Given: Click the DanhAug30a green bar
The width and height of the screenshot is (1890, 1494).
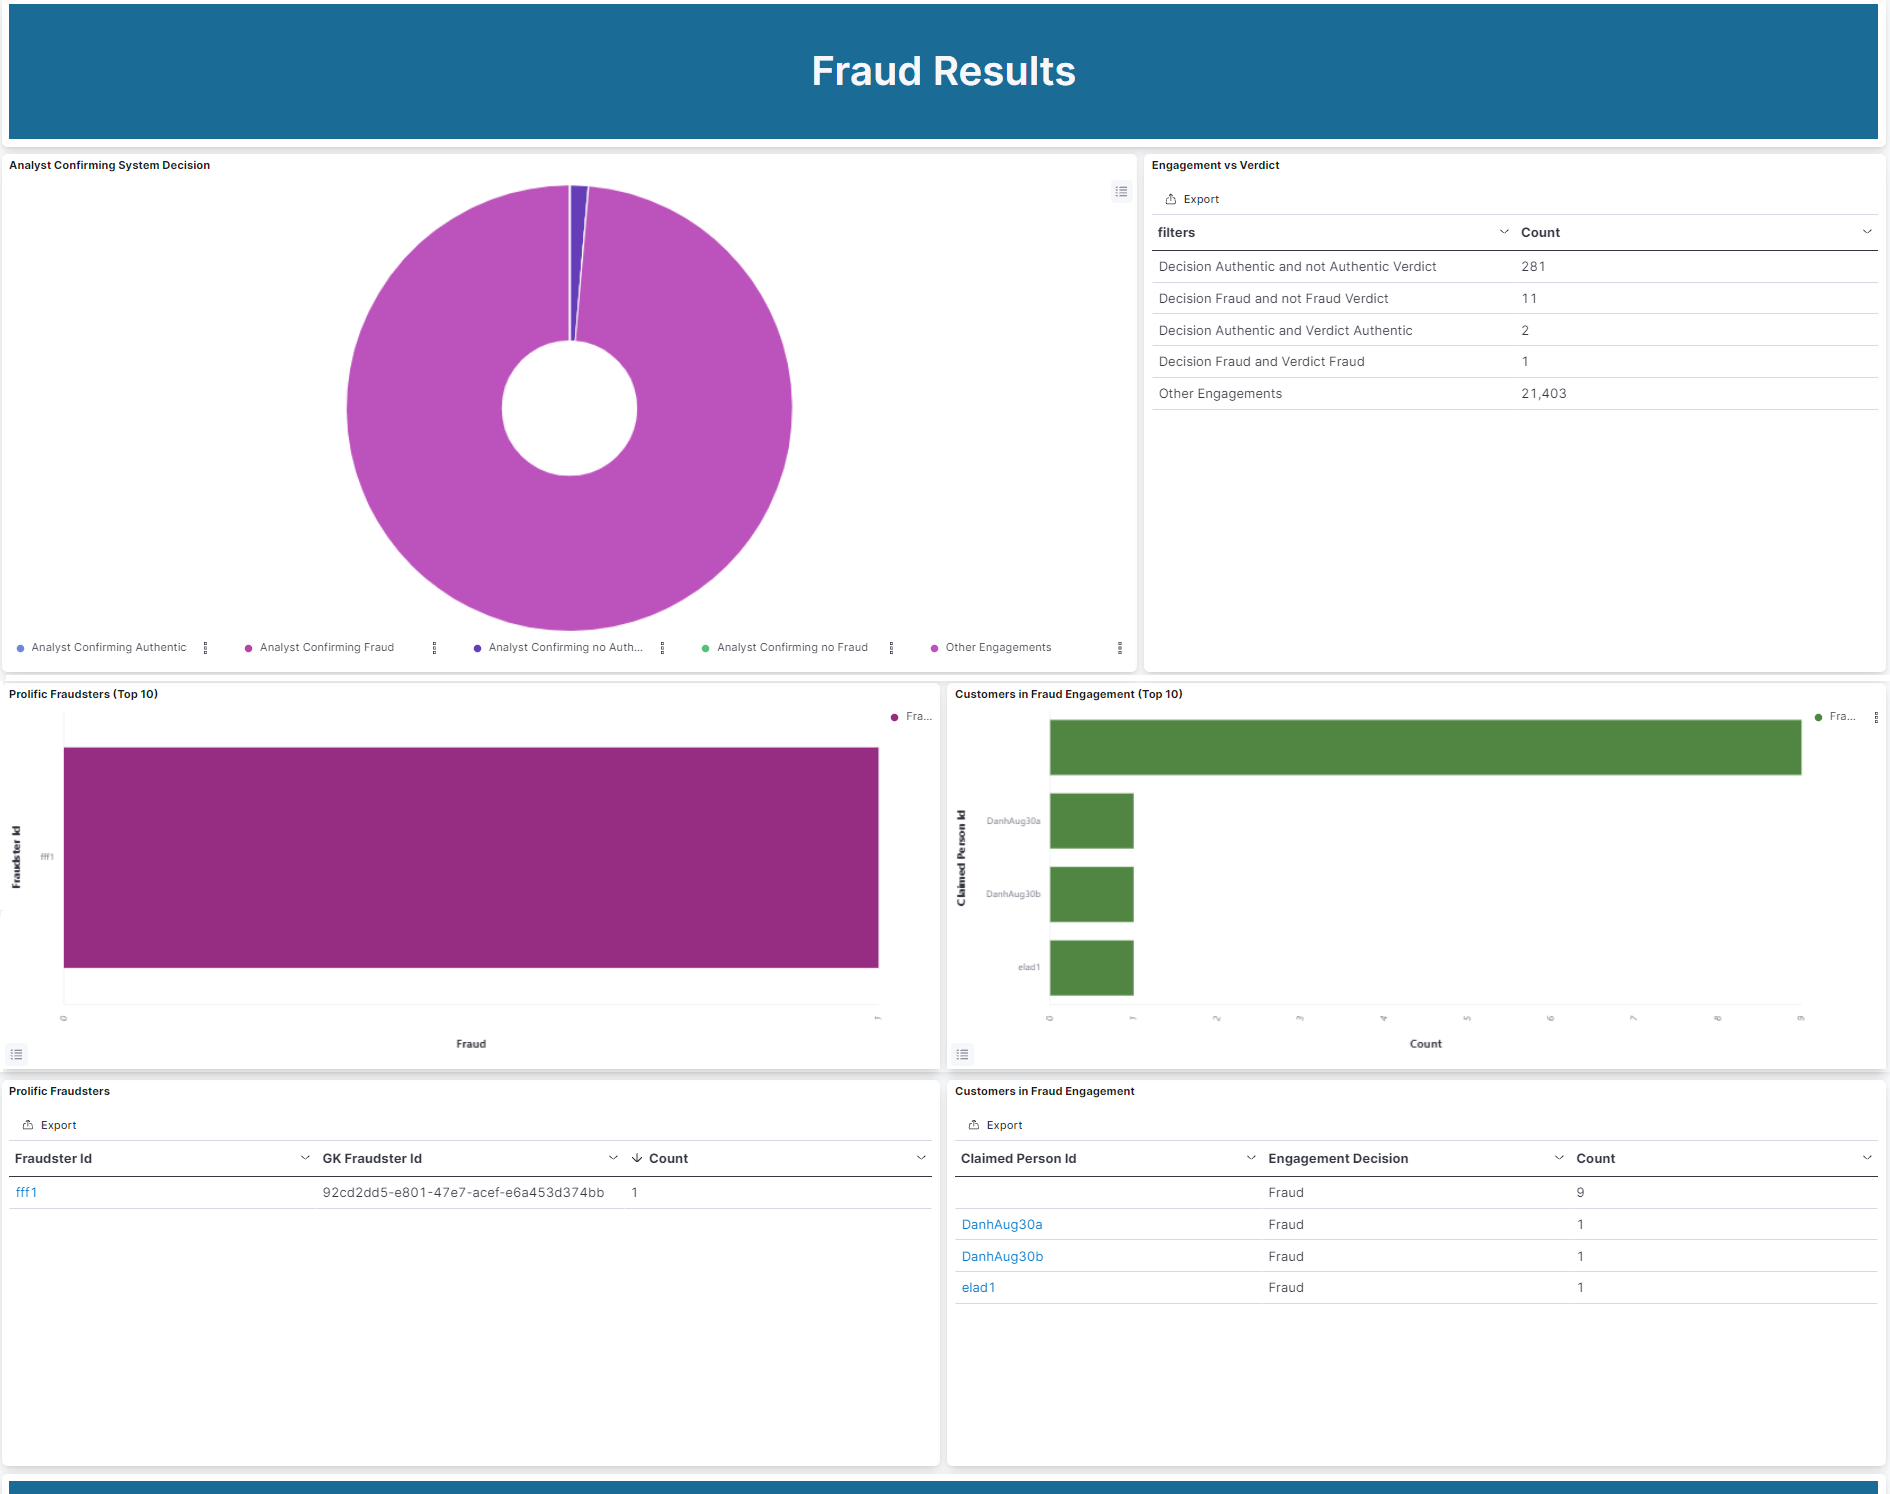Looking at the screenshot, I should pyautogui.click(x=1091, y=821).
